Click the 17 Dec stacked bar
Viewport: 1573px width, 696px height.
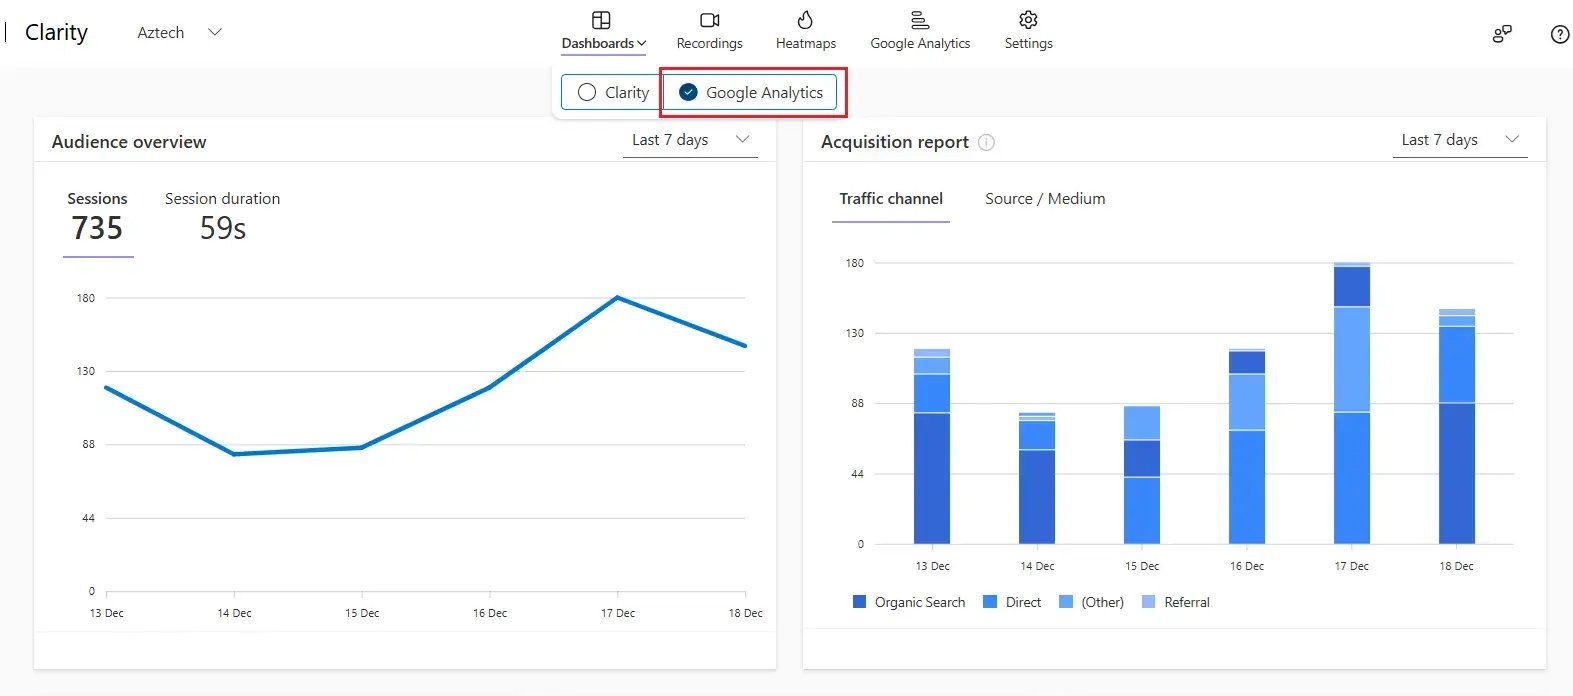[1352, 403]
